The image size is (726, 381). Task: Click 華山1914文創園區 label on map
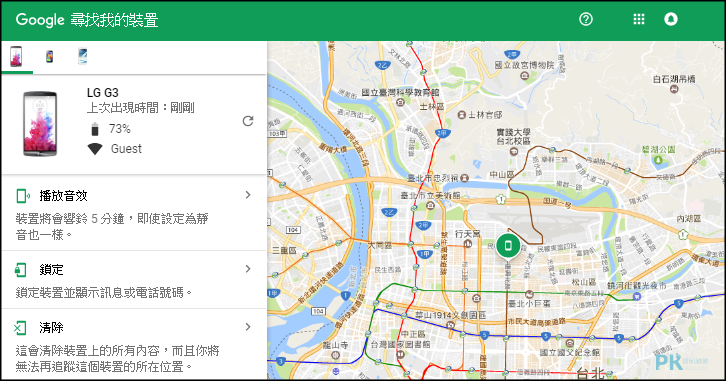coord(450,315)
